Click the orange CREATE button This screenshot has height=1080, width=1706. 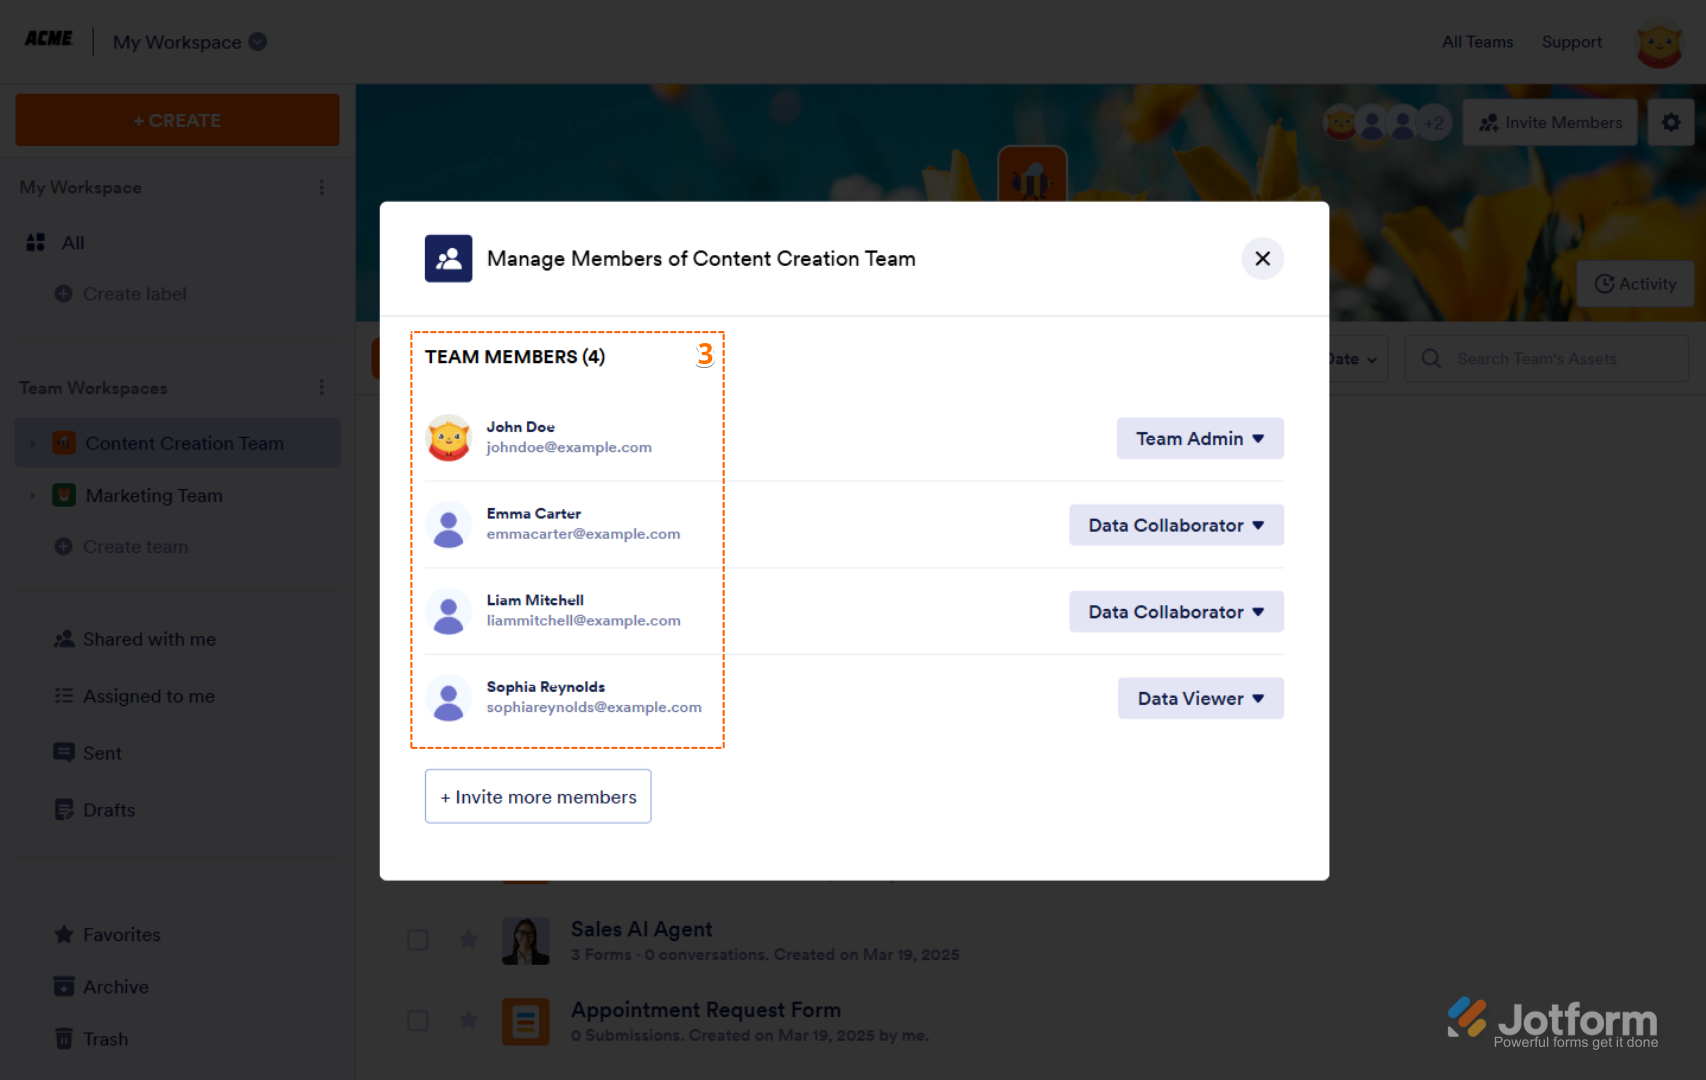pyautogui.click(x=177, y=121)
